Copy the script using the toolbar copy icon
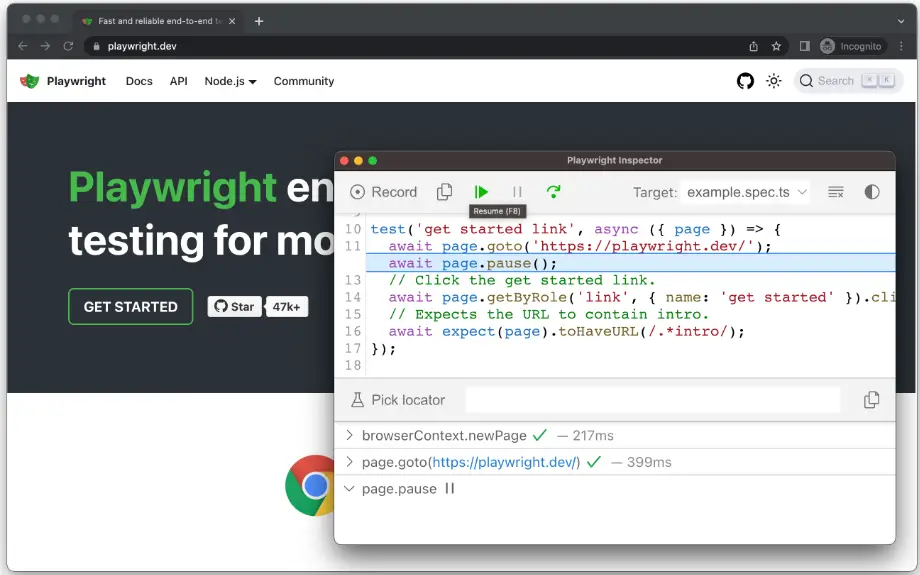 click(x=445, y=192)
